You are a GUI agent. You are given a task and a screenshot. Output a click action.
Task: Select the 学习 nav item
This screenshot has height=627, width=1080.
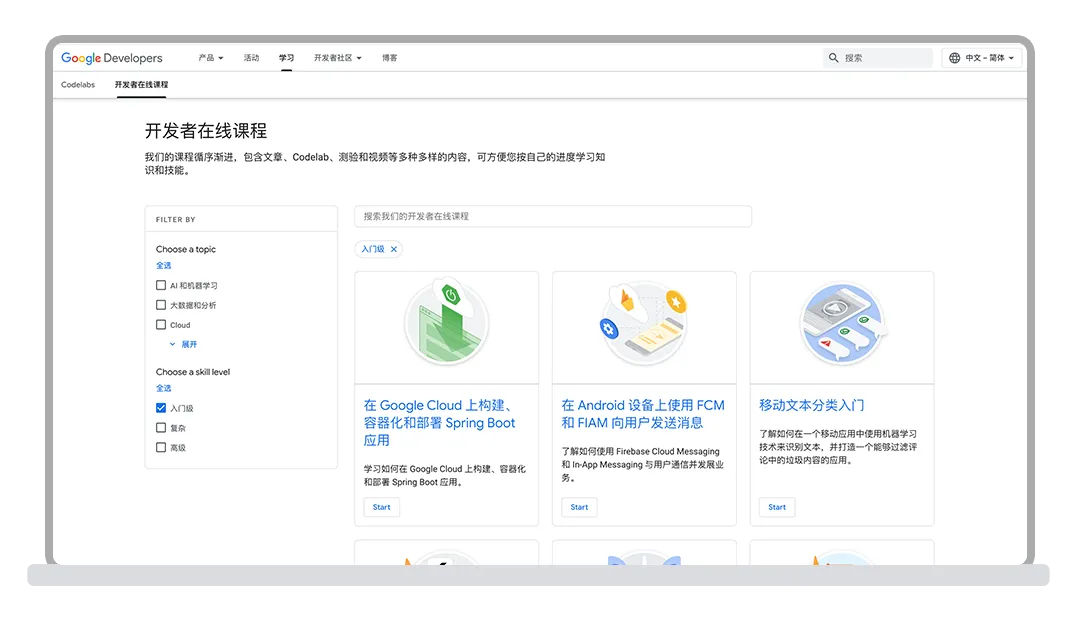coord(287,58)
